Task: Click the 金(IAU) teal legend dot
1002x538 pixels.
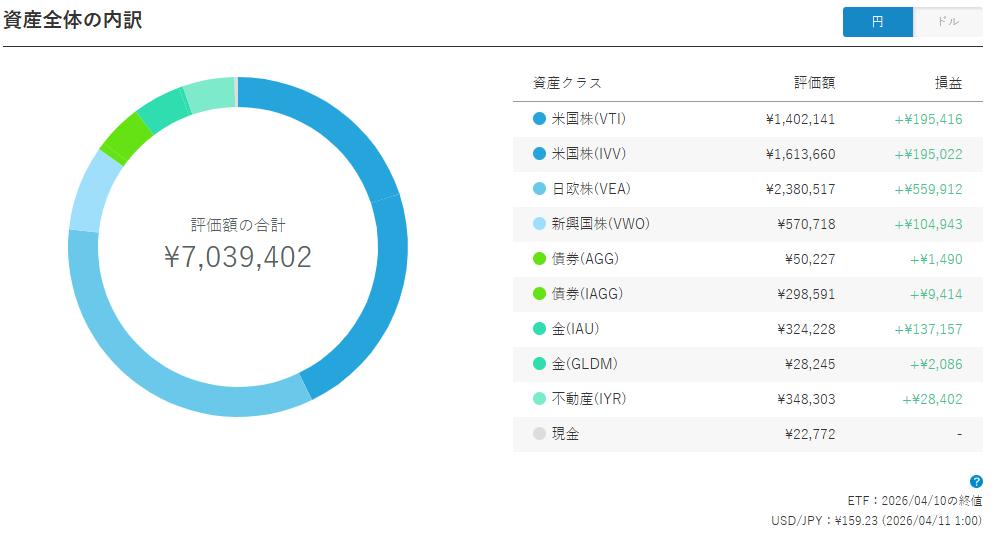Action: tap(539, 328)
